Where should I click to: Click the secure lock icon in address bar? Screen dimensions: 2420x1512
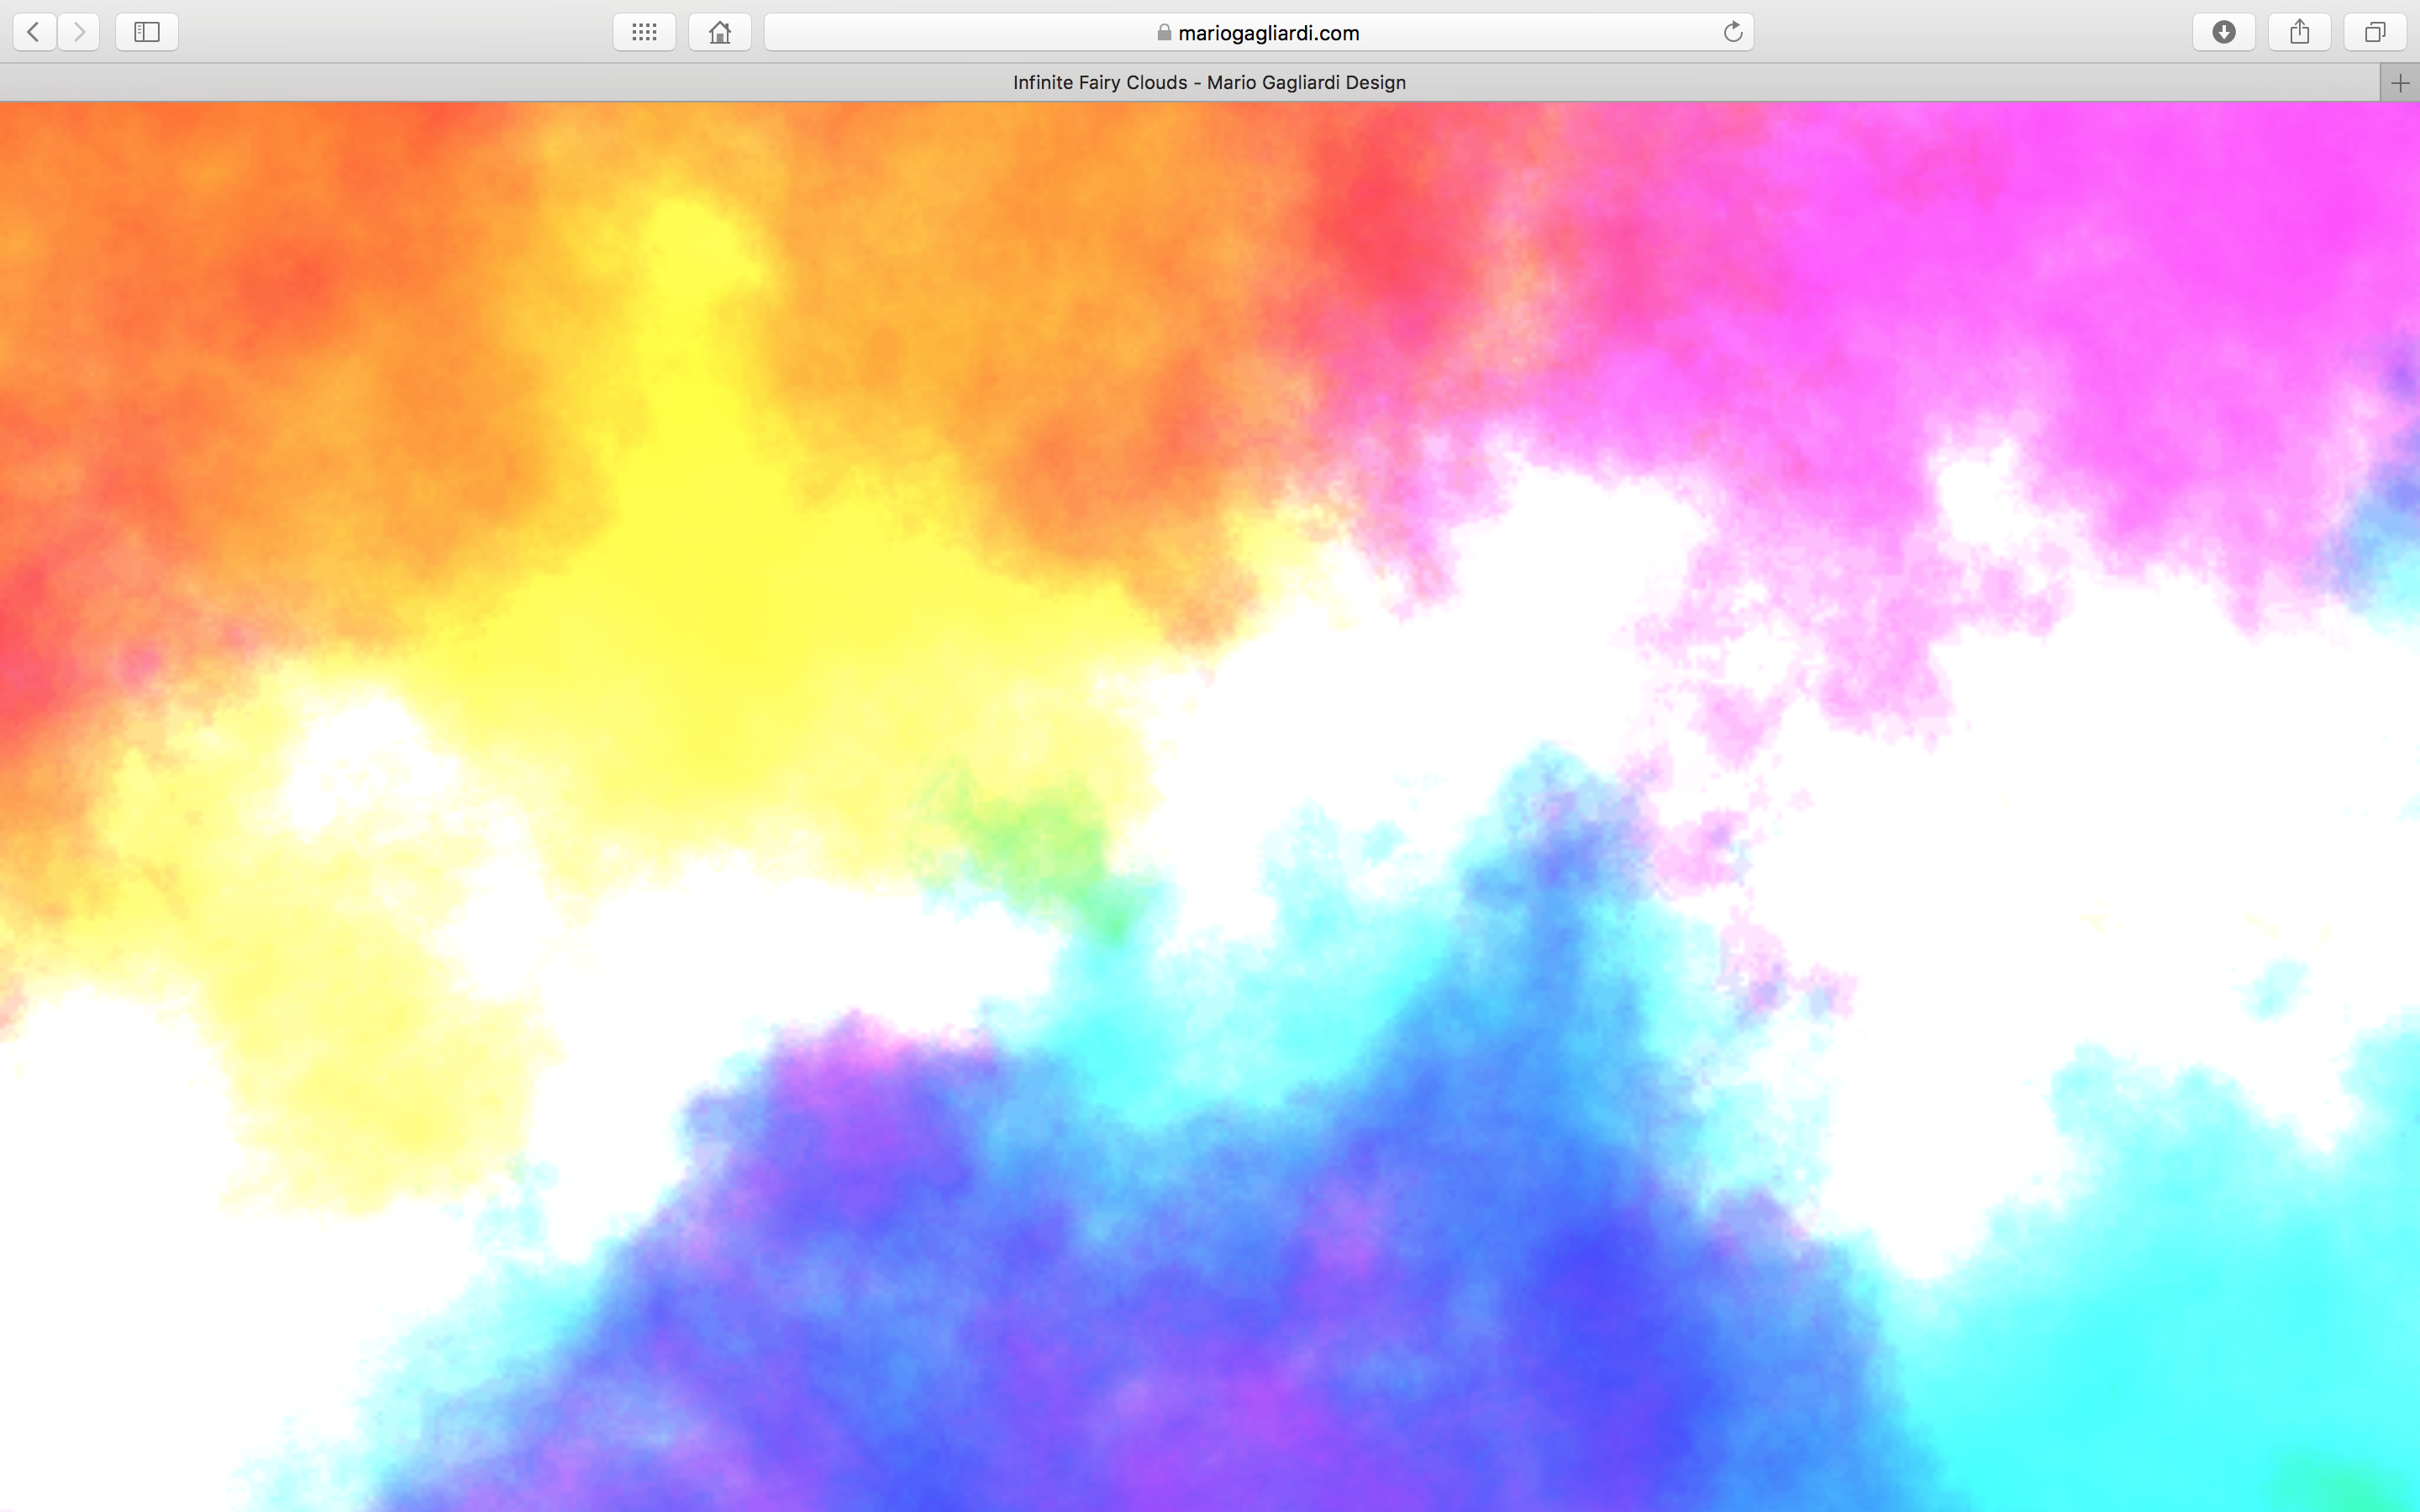click(1164, 32)
